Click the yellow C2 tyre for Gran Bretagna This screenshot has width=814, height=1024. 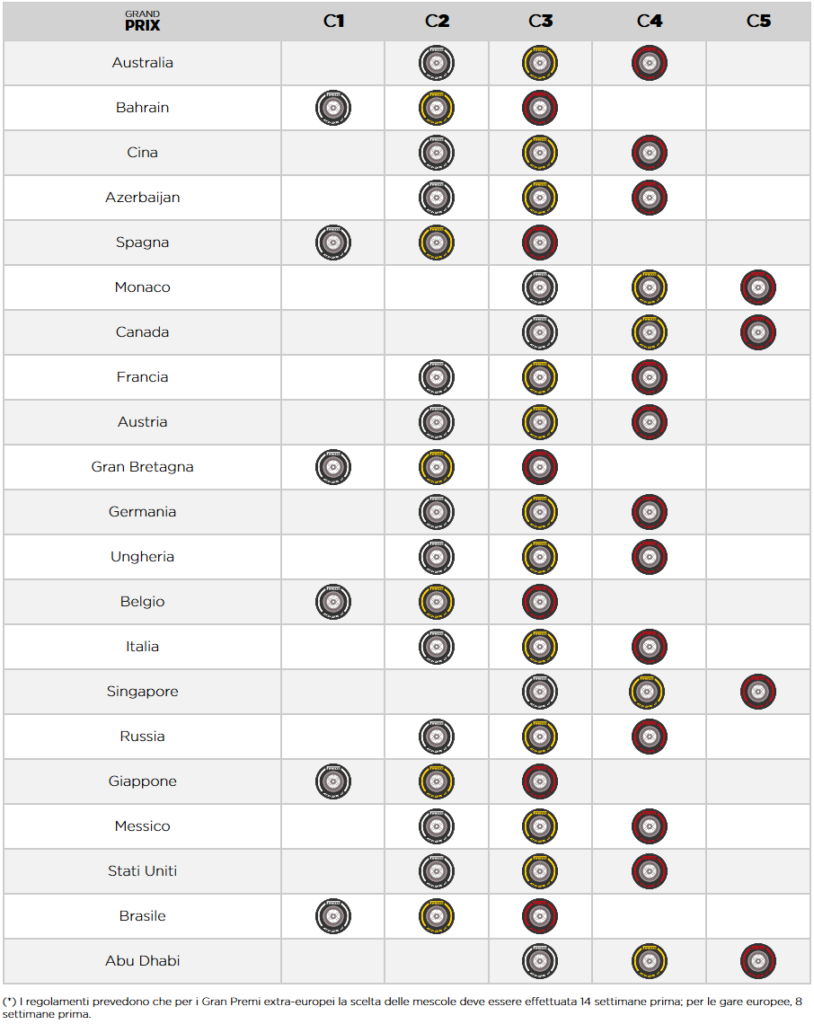437,467
